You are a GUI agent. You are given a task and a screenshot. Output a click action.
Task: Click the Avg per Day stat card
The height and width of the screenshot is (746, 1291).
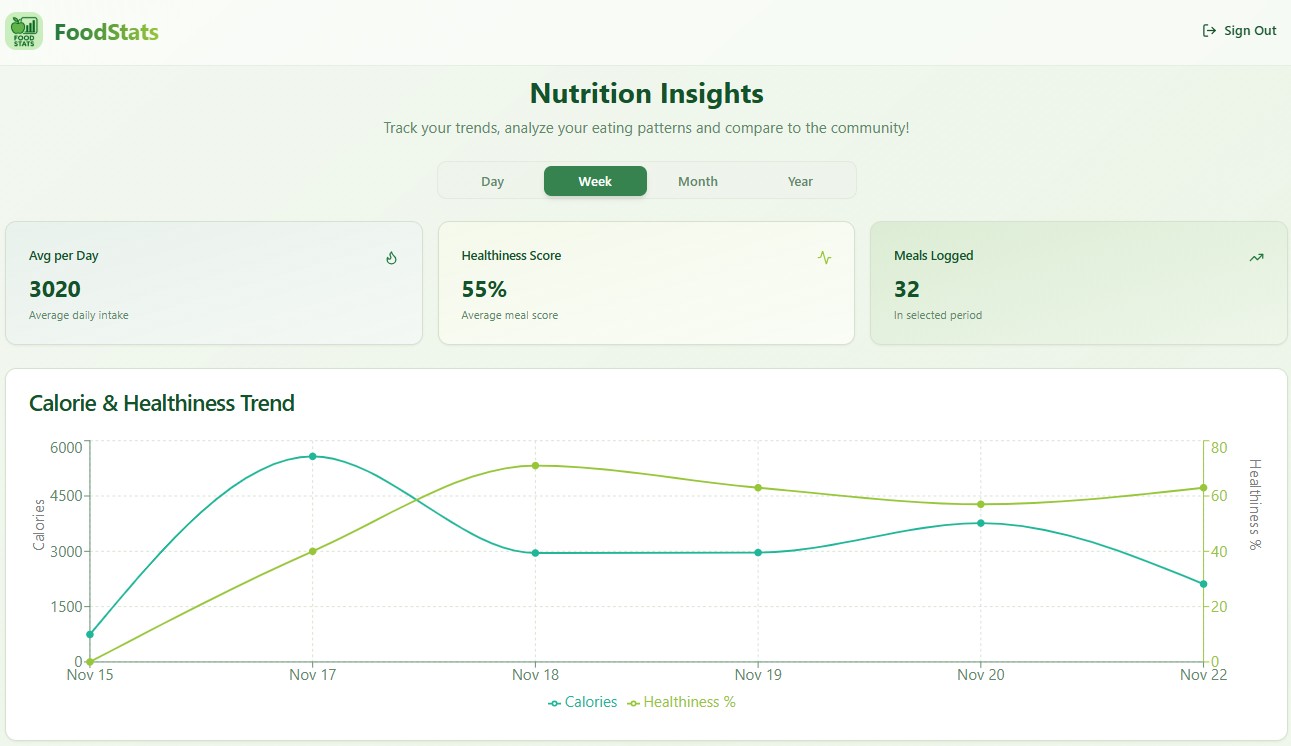click(x=213, y=283)
